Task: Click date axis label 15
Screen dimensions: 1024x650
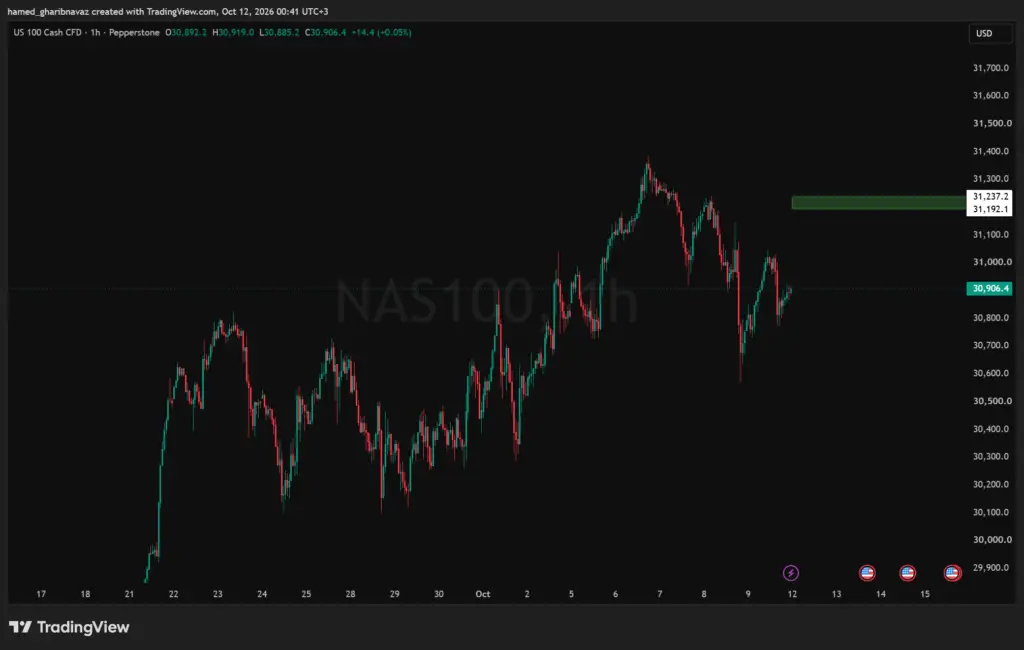Action: click(925, 594)
